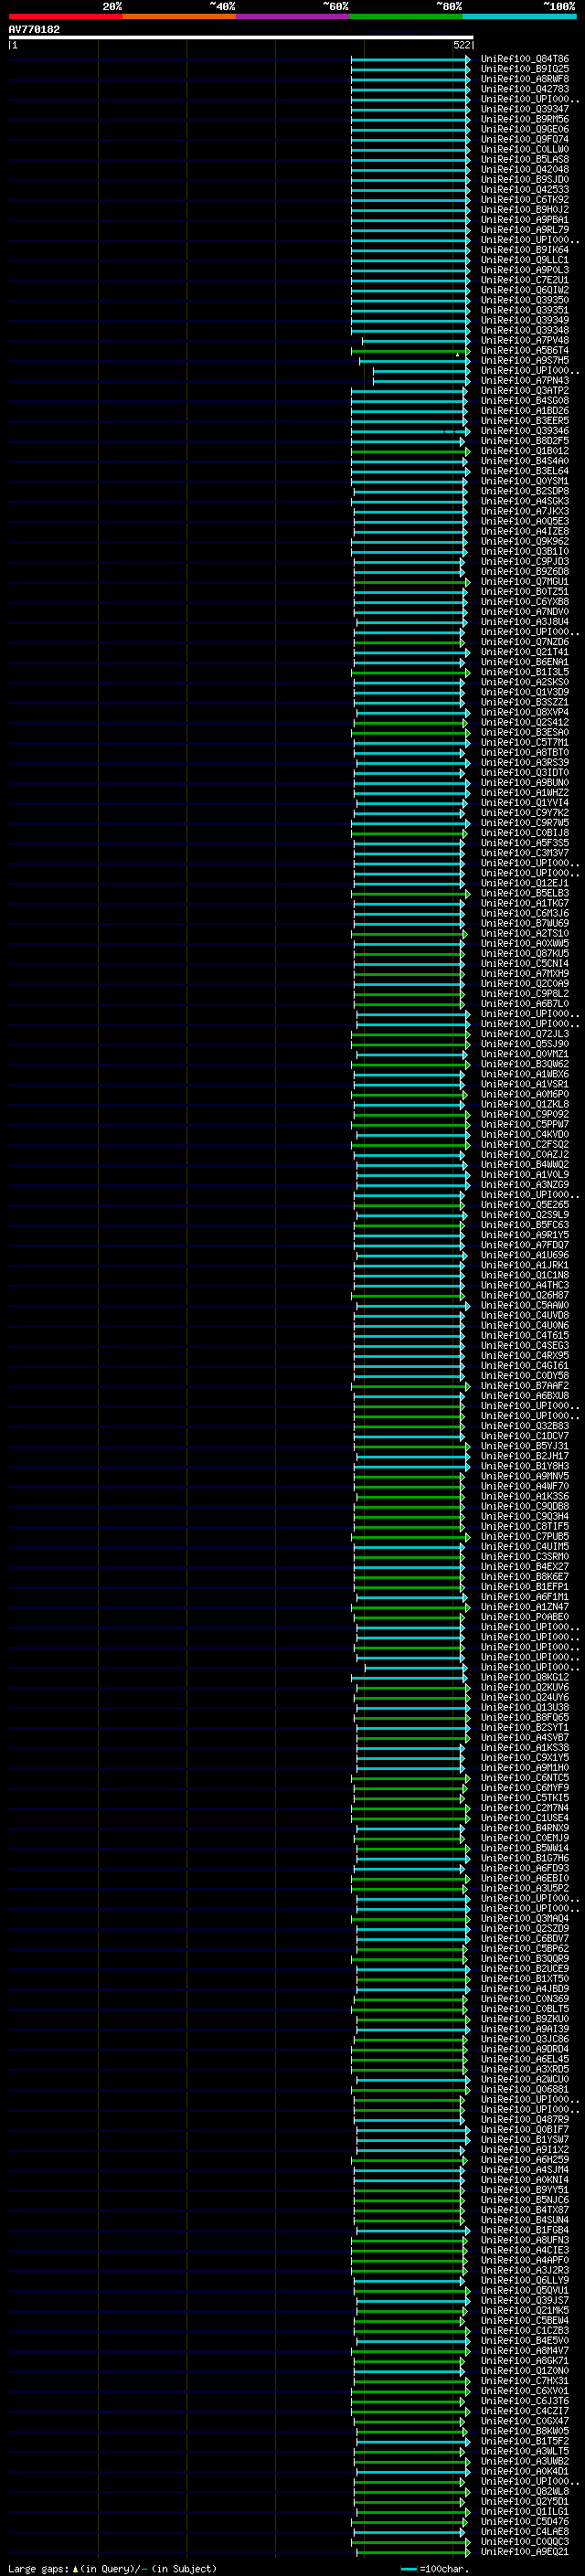Viewport: 585px width, 2576px height.
Task: Open hit UniRef100_A1WBX6
Action: [x=525, y=1074]
